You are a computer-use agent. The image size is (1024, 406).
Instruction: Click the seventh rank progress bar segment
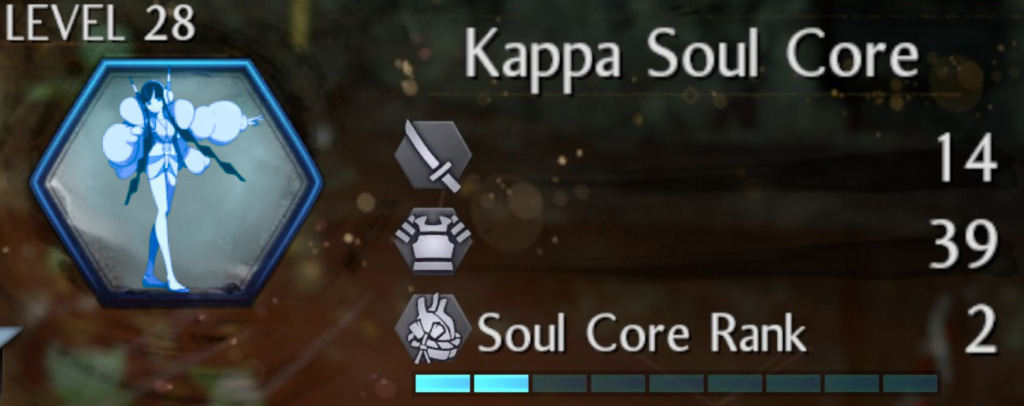click(x=793, y=383)
